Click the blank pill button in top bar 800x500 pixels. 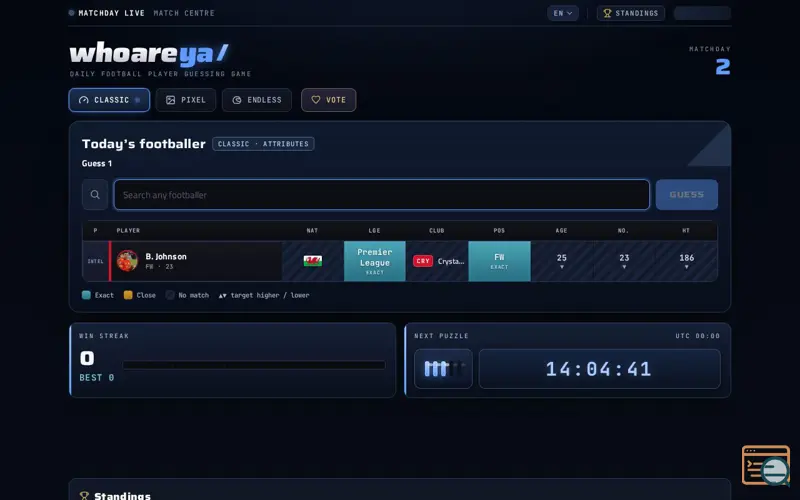point(703,13)
